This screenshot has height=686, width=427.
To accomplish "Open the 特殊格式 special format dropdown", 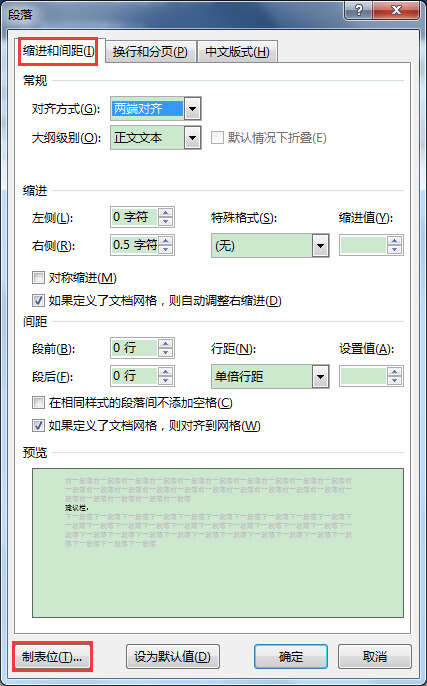I will [x=320, y=246].
